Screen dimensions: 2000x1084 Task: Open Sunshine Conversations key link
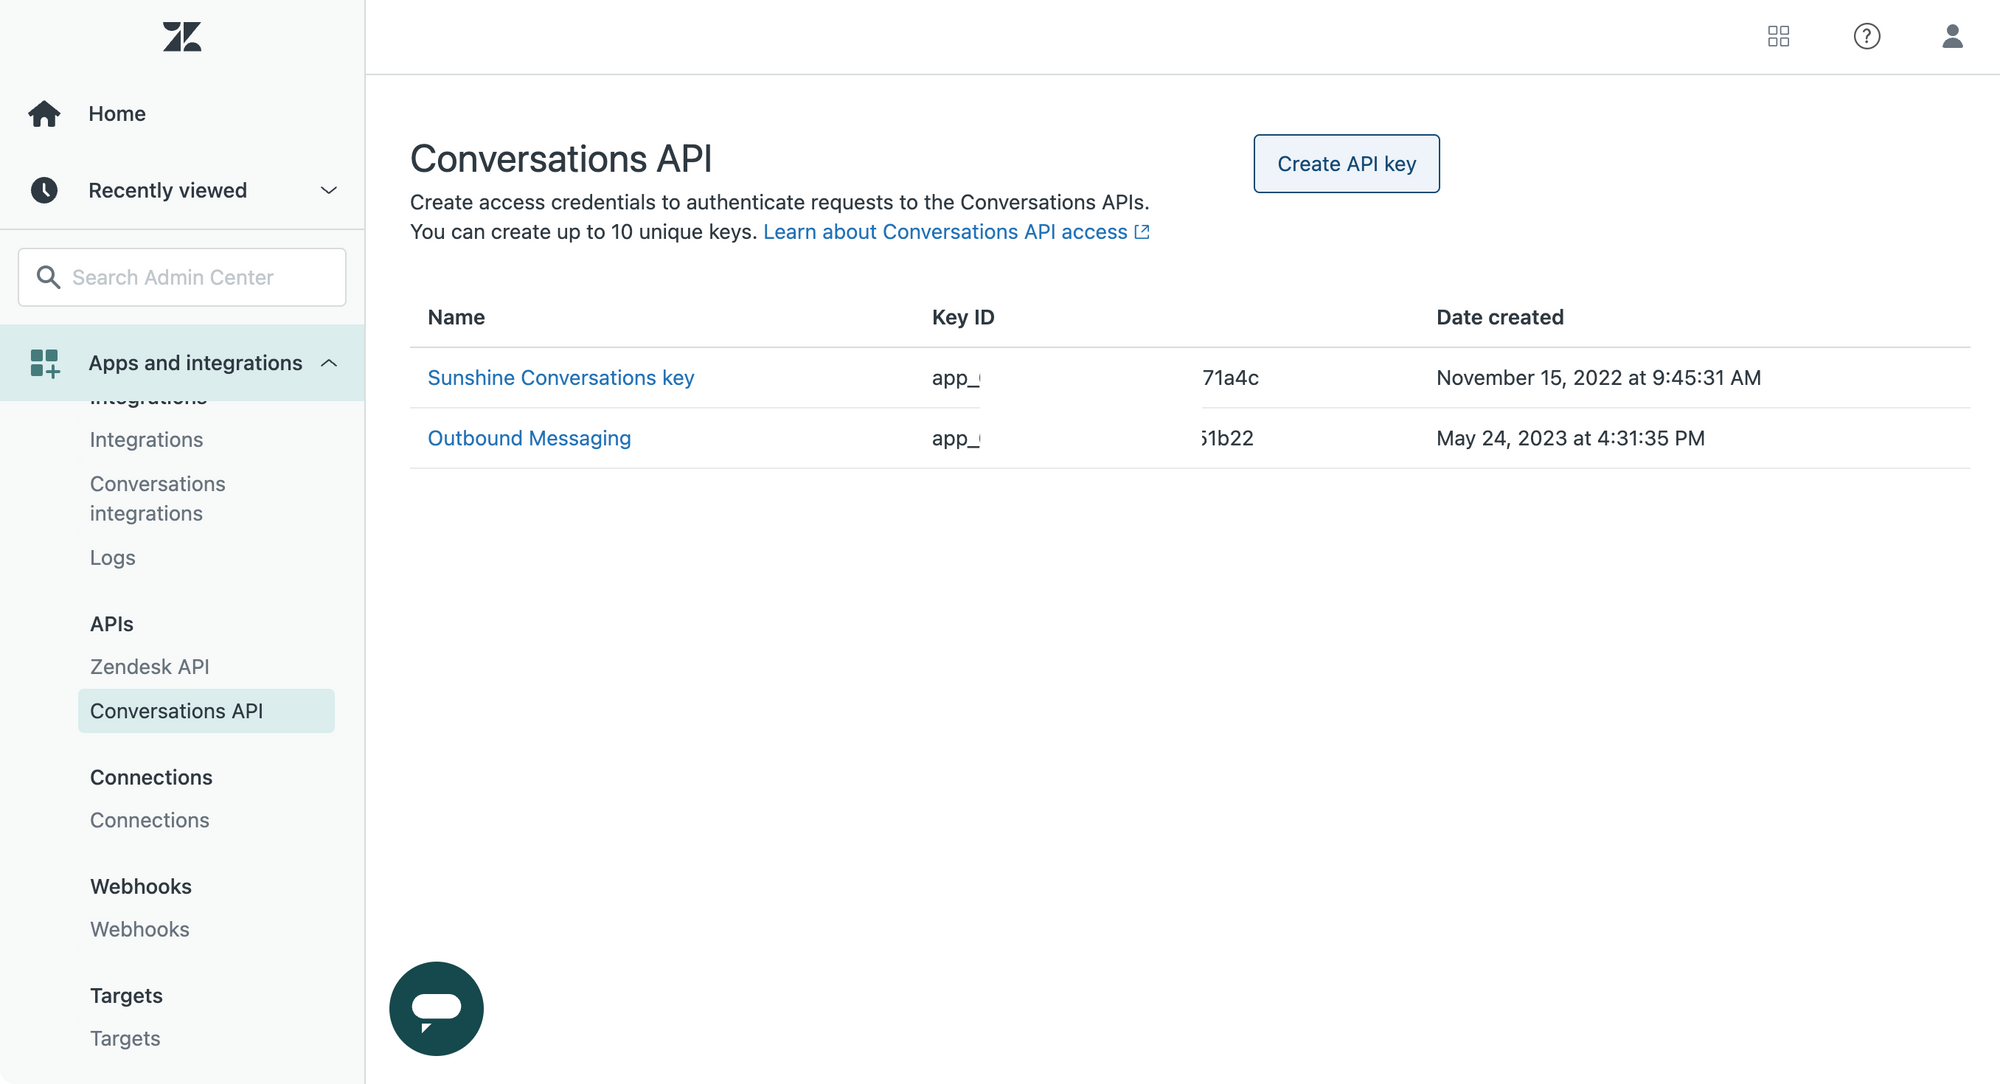pyautogui.click(x=560, y=378)
